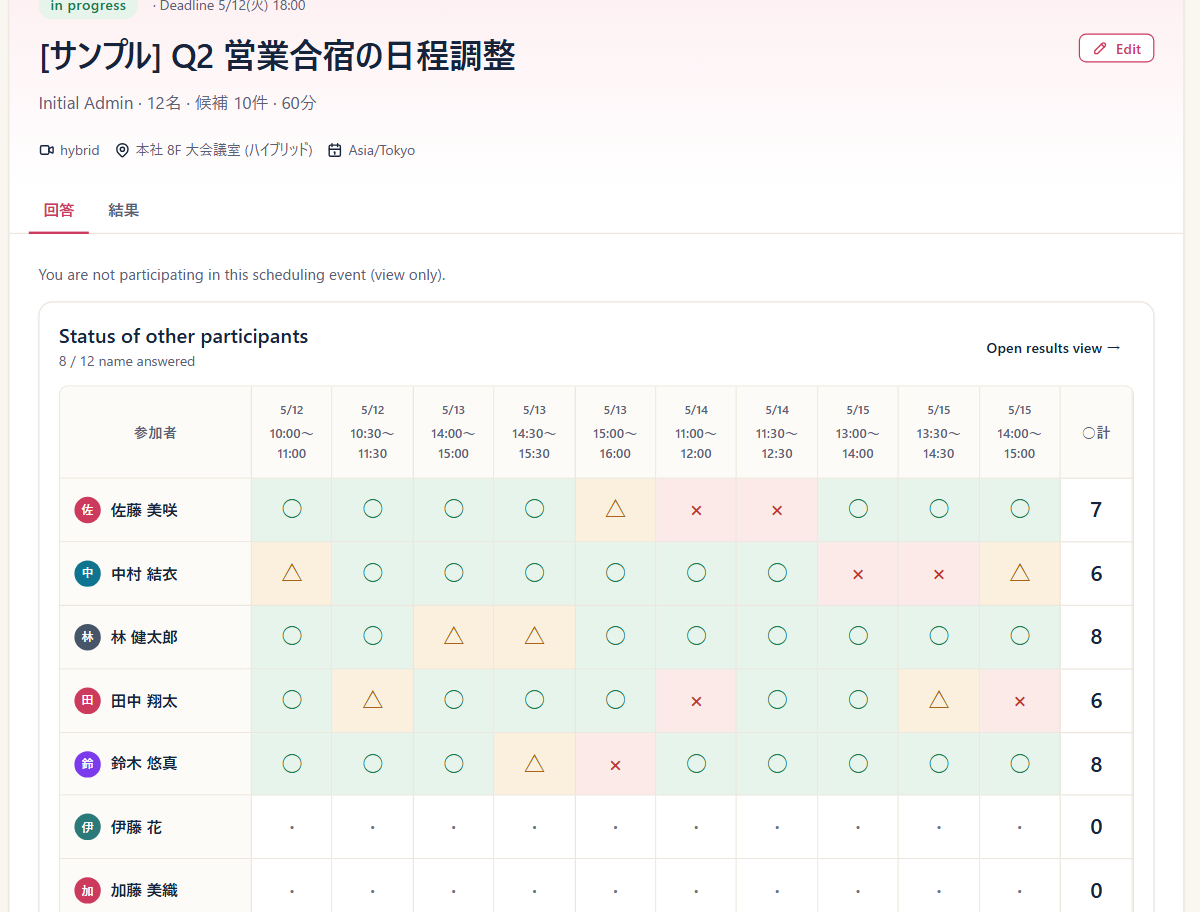Select the 5/15 14:00〜15:00 column header
The height and width of the screenshot is (912, 1200).
tap(1020, 432)
